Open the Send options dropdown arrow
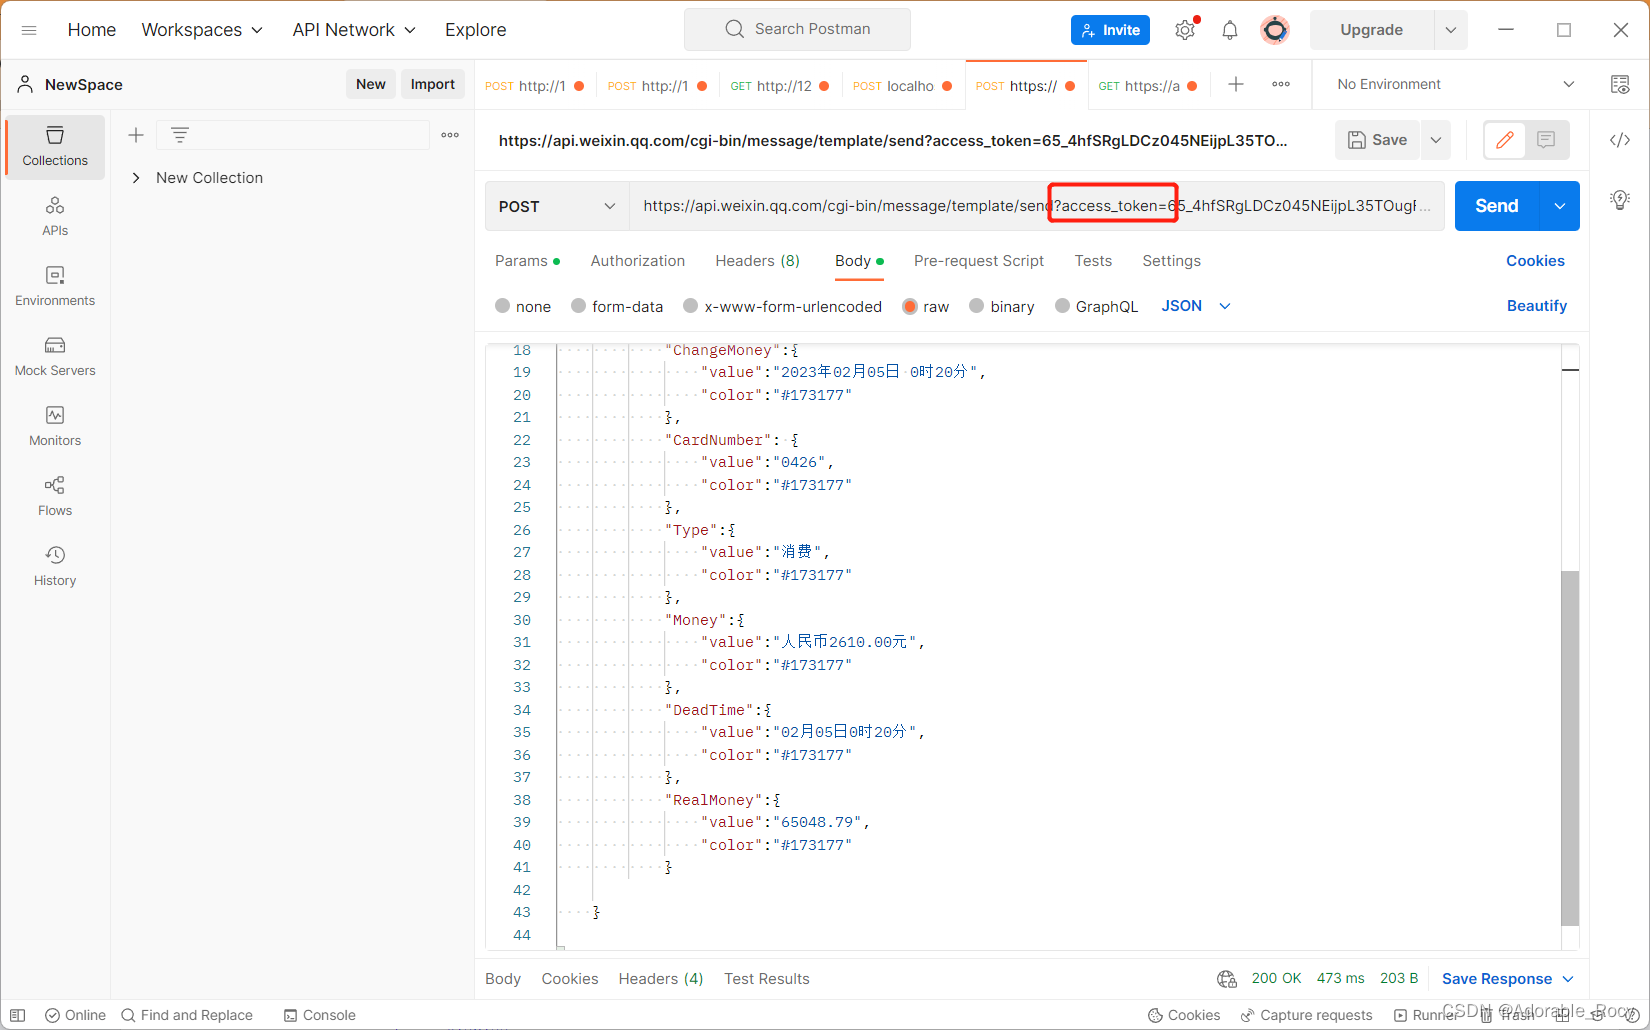Viewport: 1650px width, 1030px height. coord(1560,206)
